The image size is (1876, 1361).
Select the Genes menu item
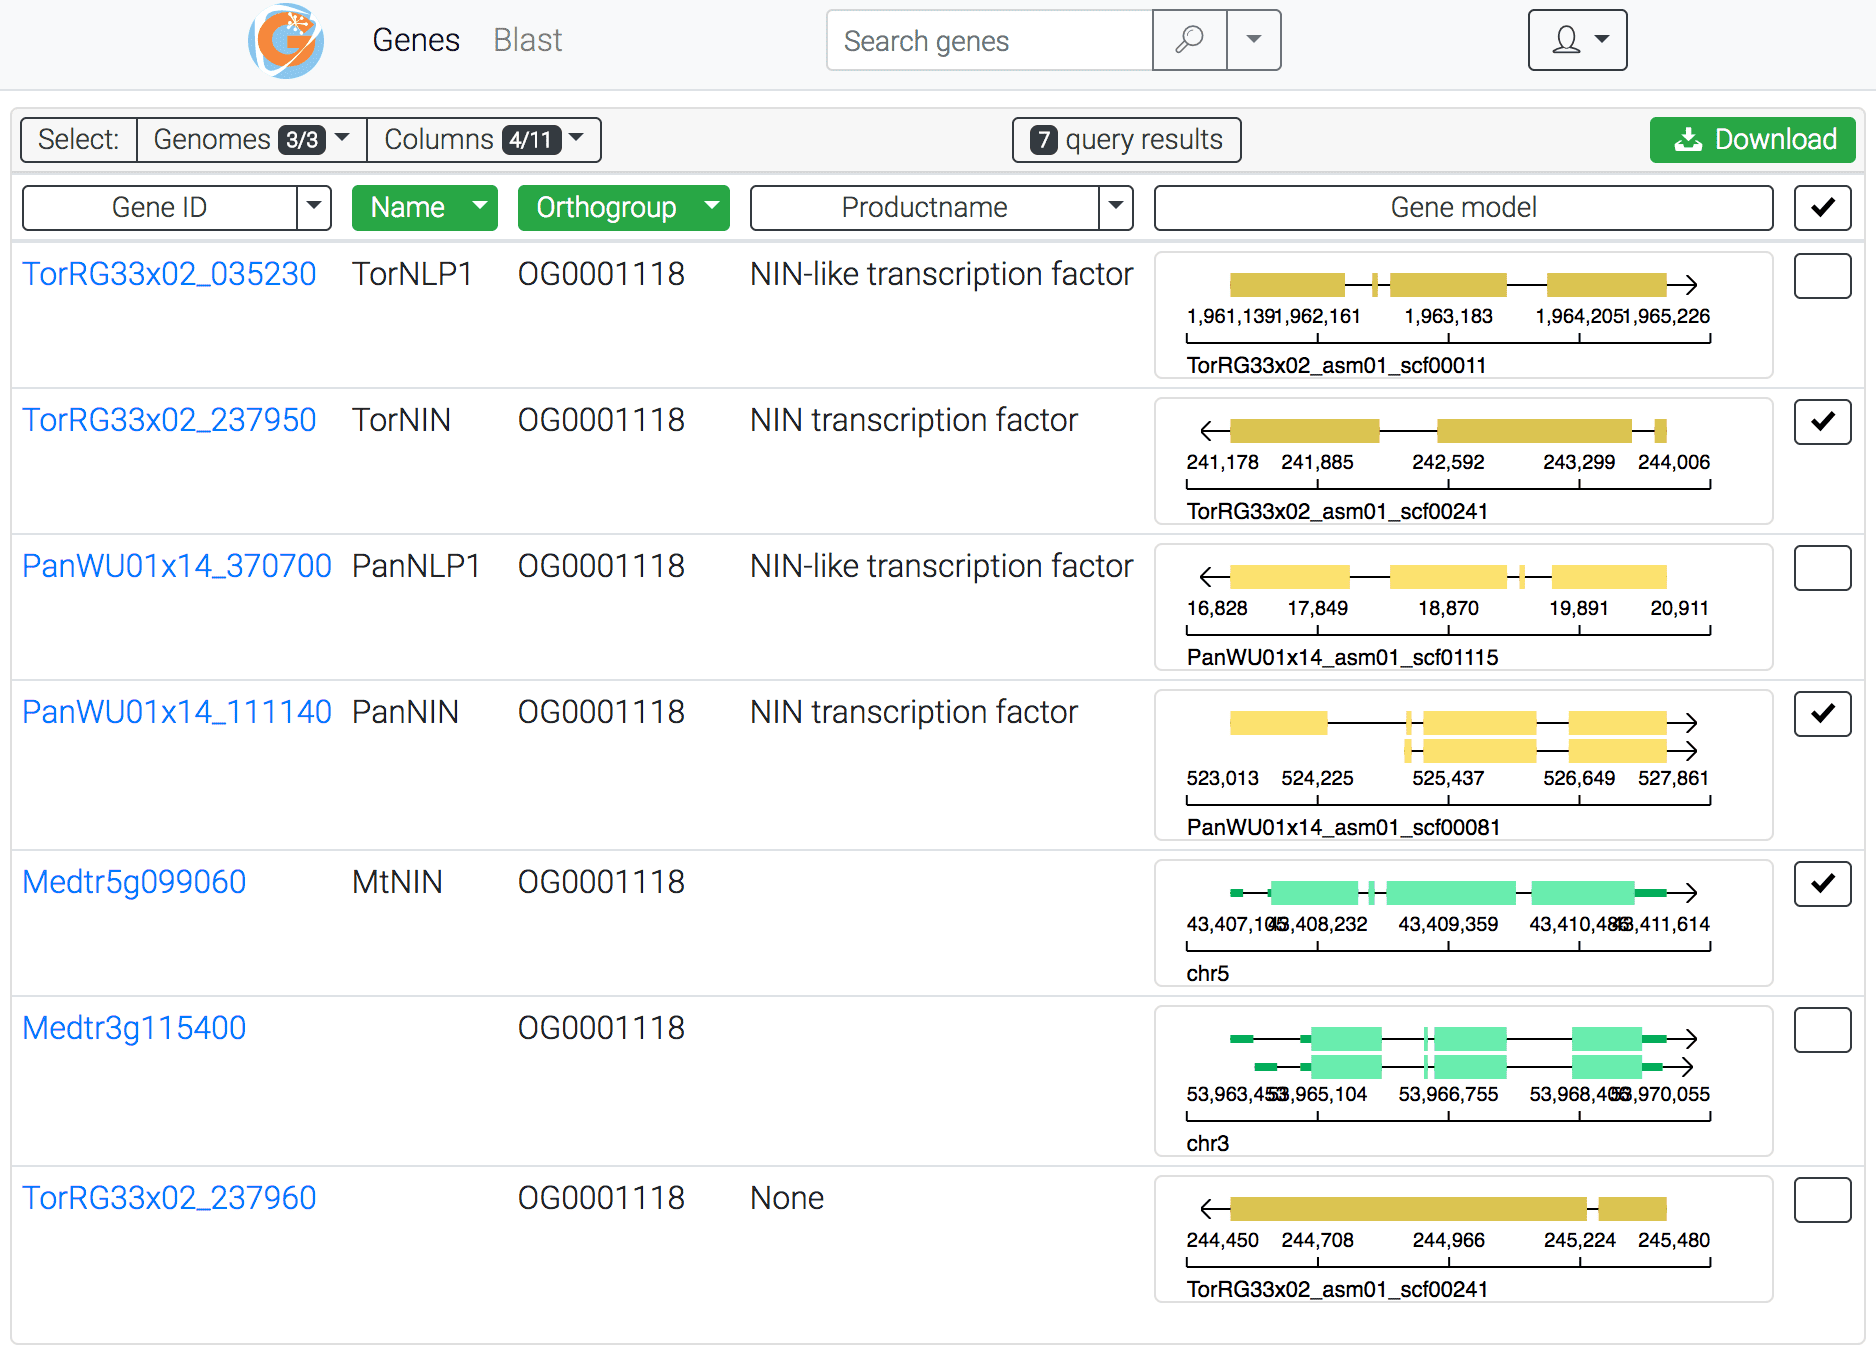click(416, 40)
